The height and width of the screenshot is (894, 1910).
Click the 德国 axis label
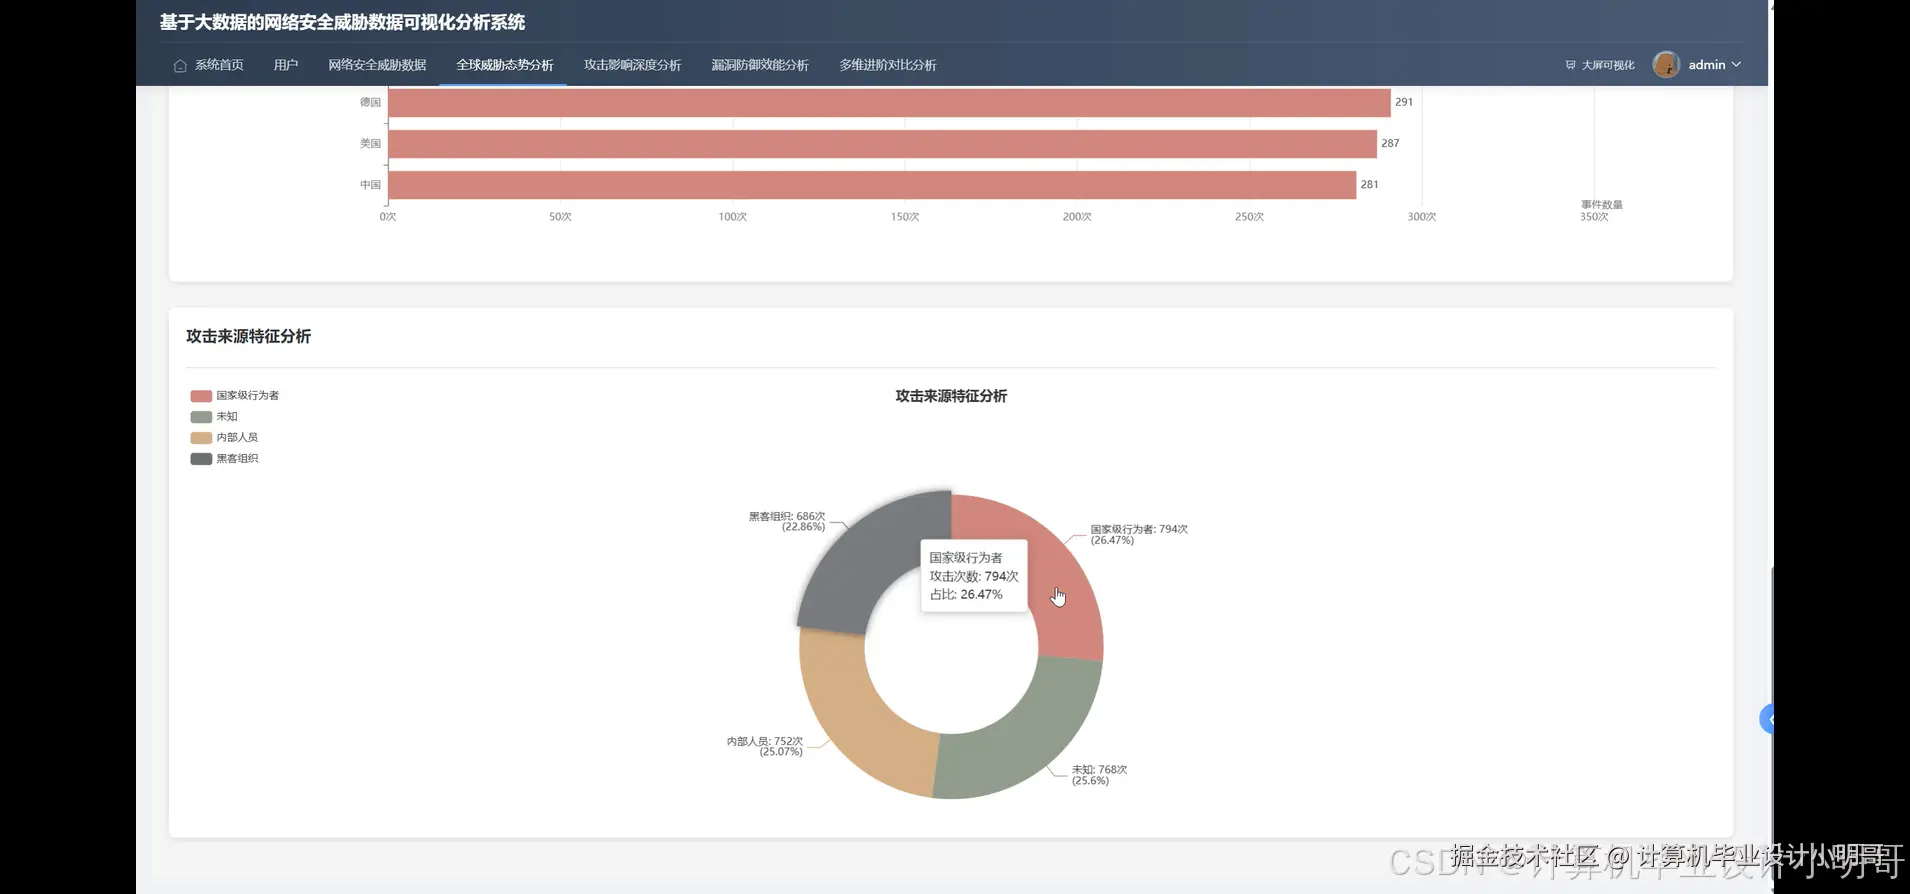370,103
